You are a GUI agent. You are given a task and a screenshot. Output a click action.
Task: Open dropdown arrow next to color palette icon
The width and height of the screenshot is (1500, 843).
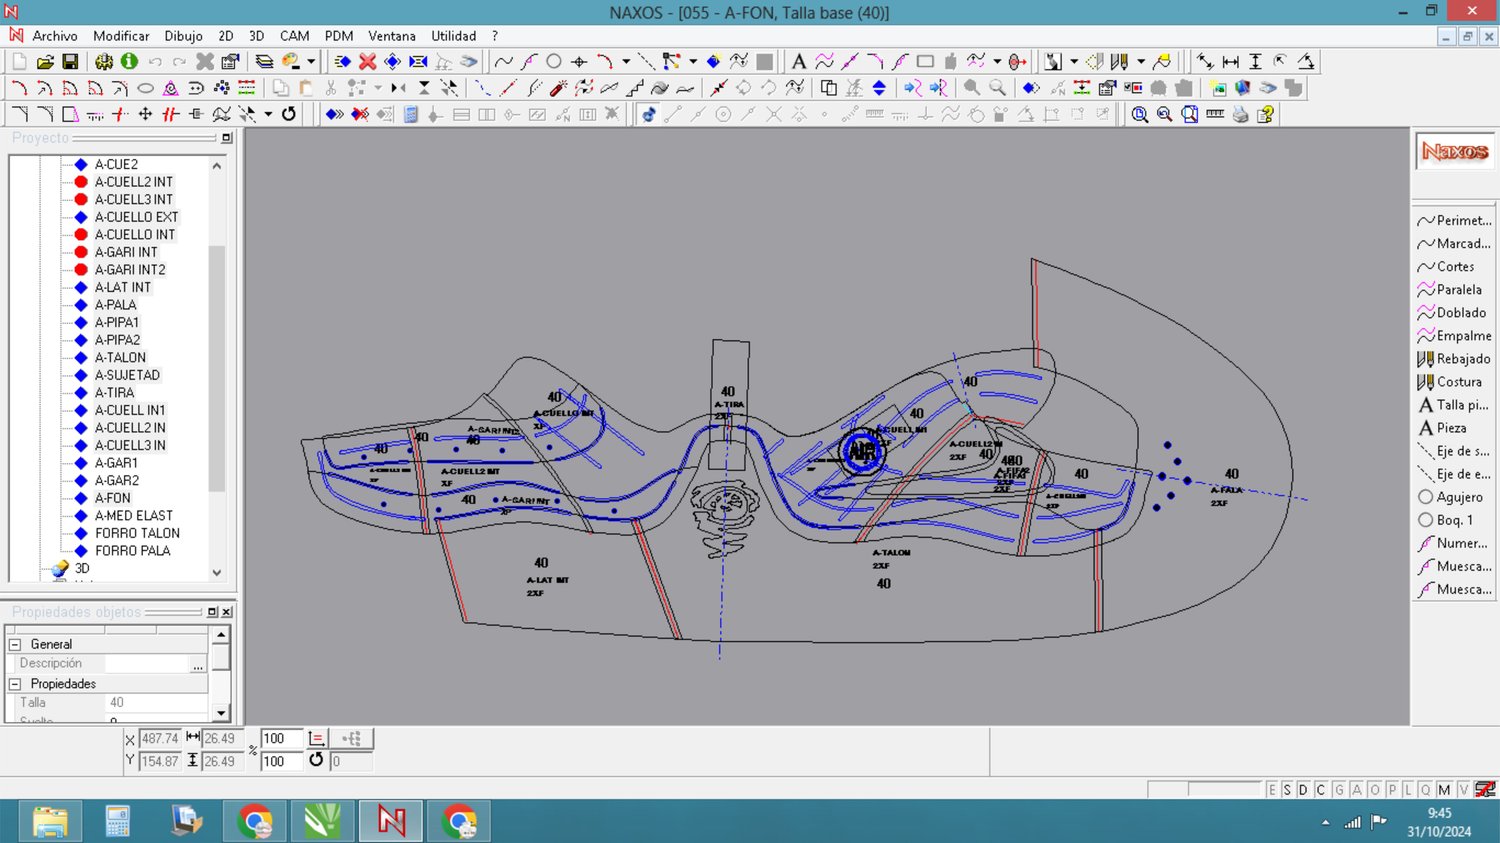click(311, 62)
